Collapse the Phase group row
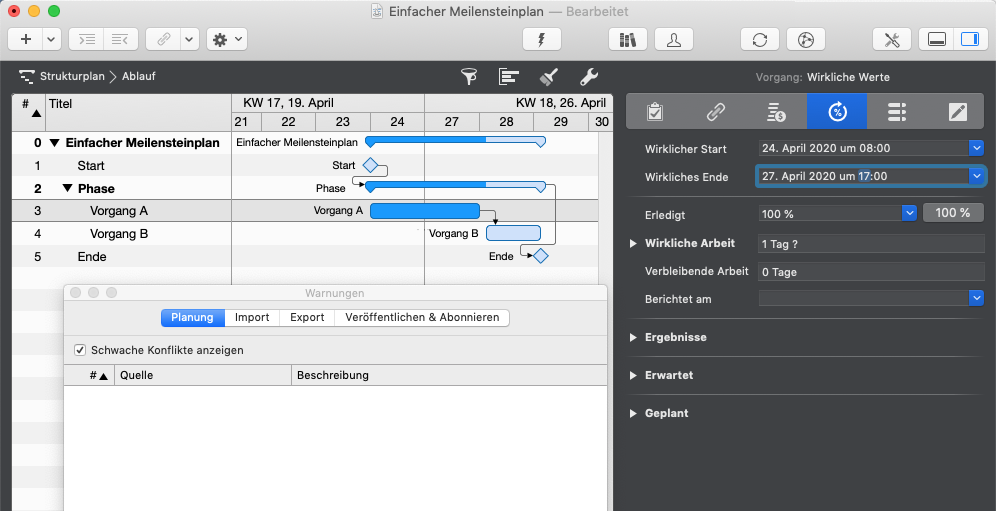The width and height of the screenshot is (996, 511). tap(67, 188)
